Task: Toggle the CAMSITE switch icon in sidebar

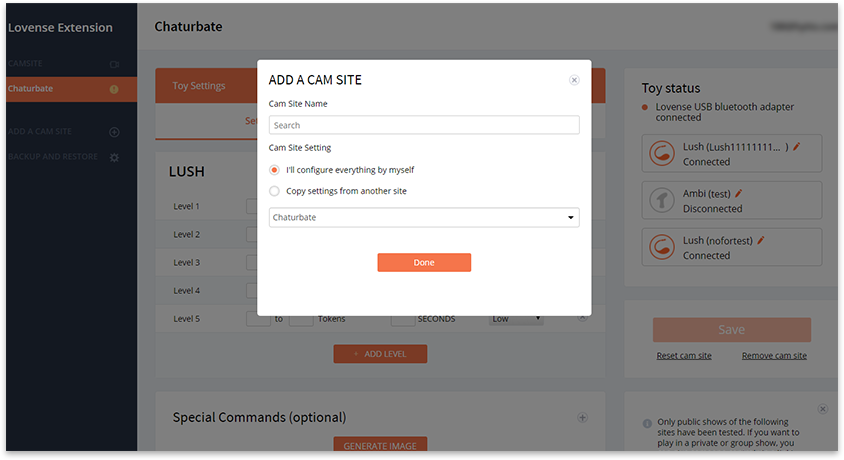Action: pos(114,64)
